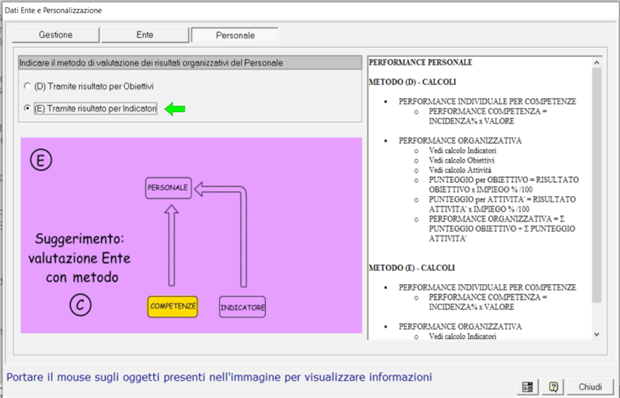The width and height of the screenshot is (620, 398).
Task: Click the METODO (E) - CALCOLI heading
Action: (412, 268)
